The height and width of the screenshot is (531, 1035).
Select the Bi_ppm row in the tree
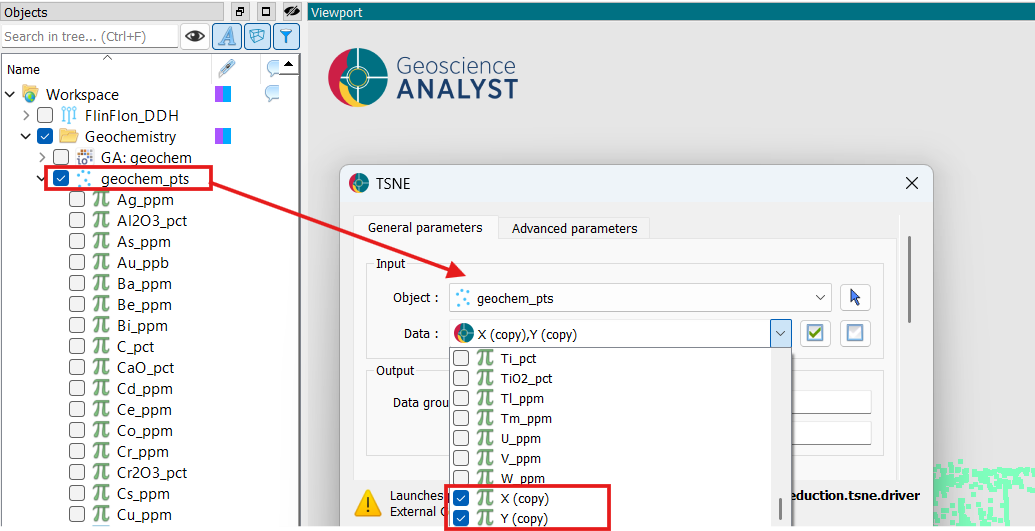(142, 326)
